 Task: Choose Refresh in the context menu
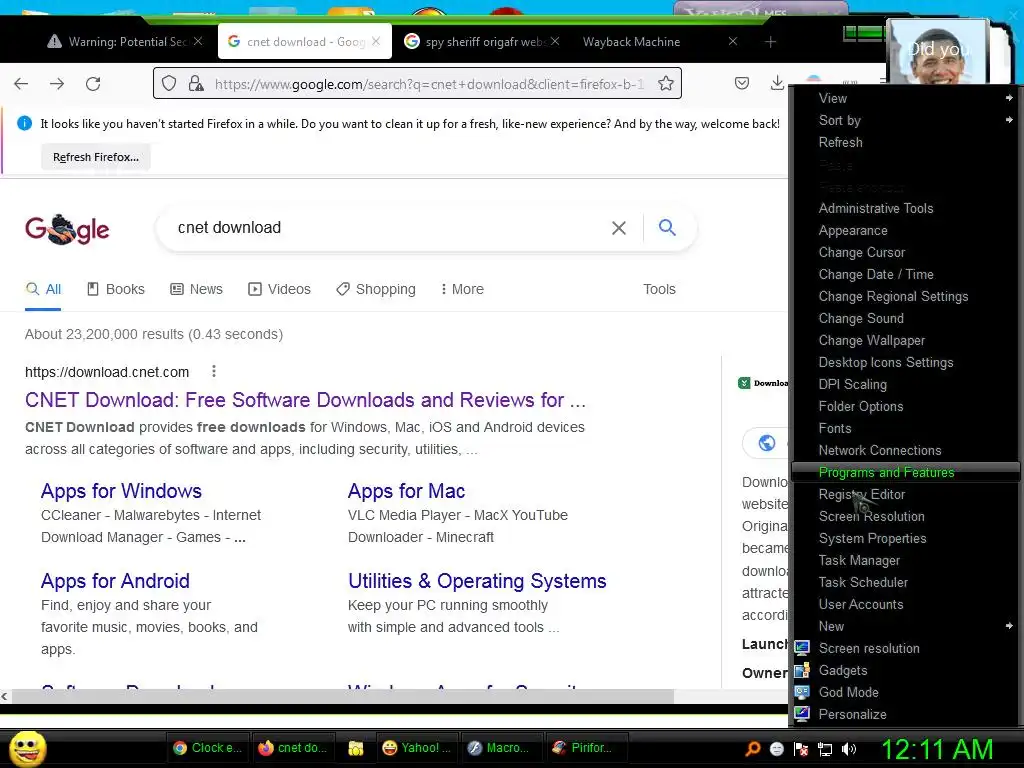905,142
